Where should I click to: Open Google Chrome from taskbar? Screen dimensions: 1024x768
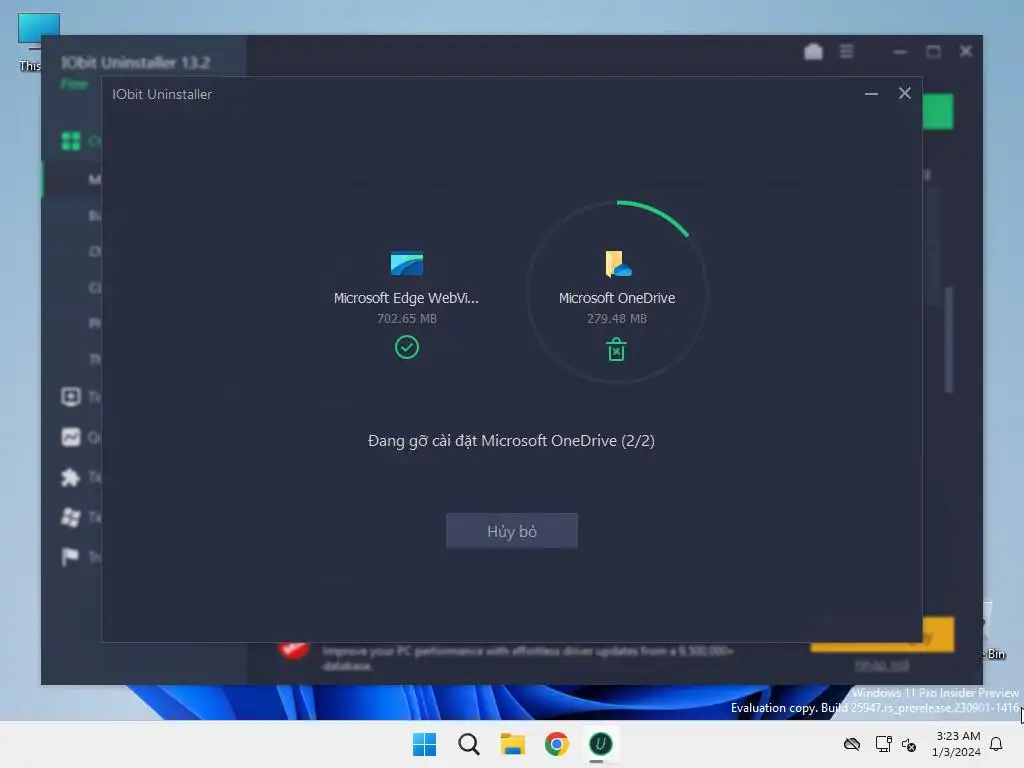[556, 744]
